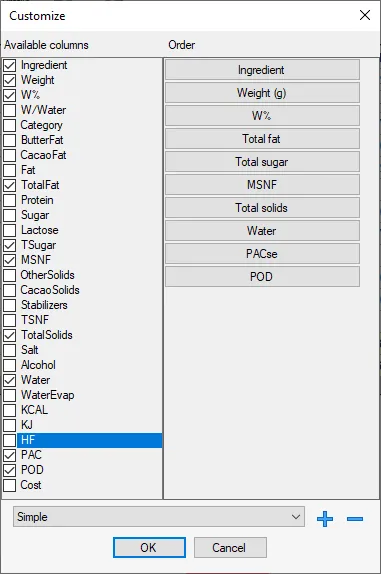The image size is (381, 574).
Task: Click the Total solids order button
Action: click(262, 208)
